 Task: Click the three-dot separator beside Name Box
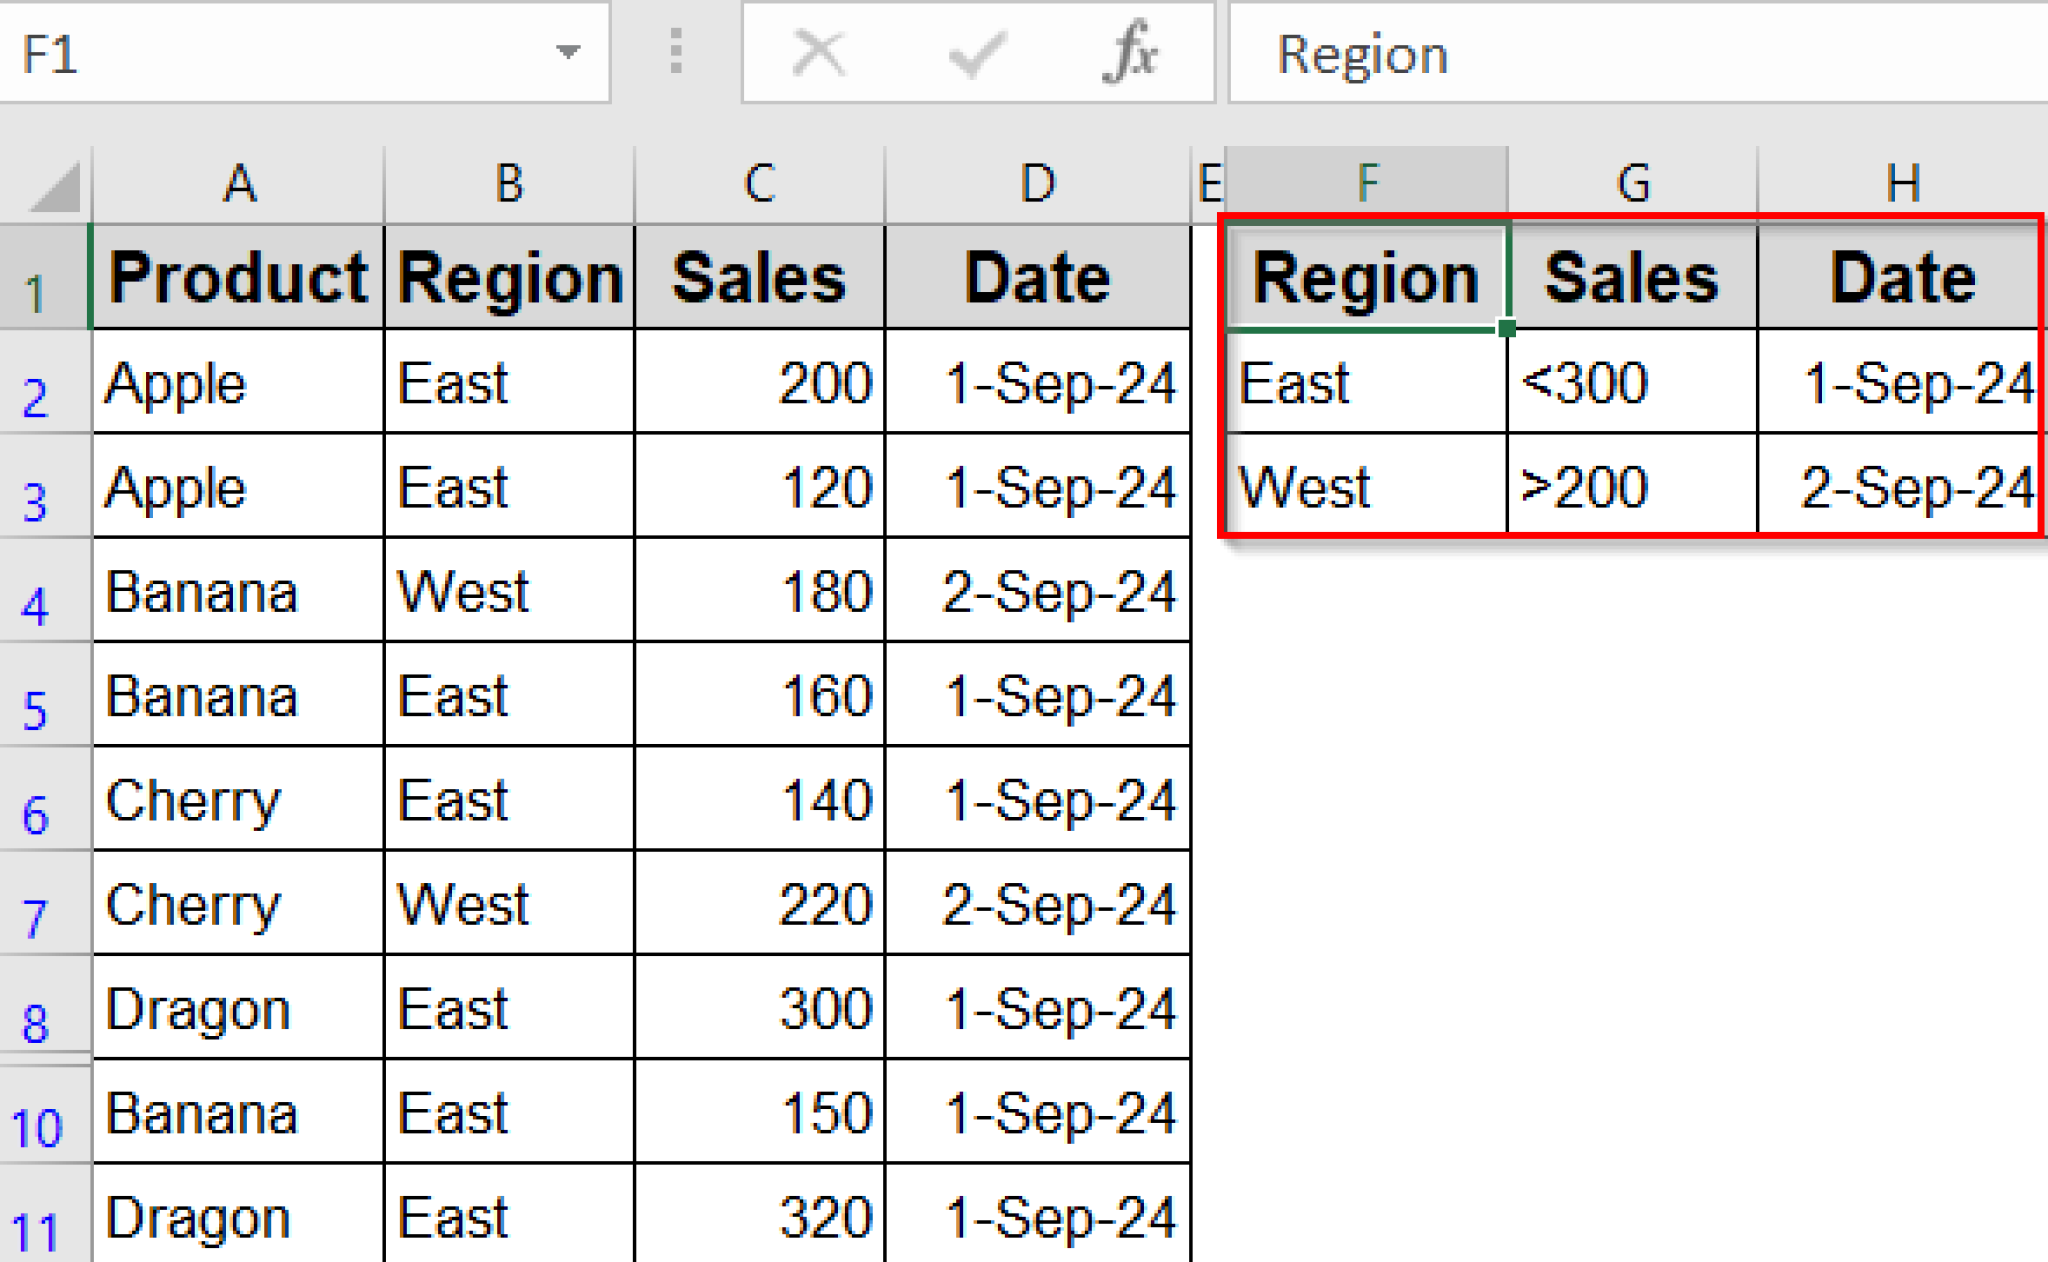pyautogui.click(x=674, y=54)
